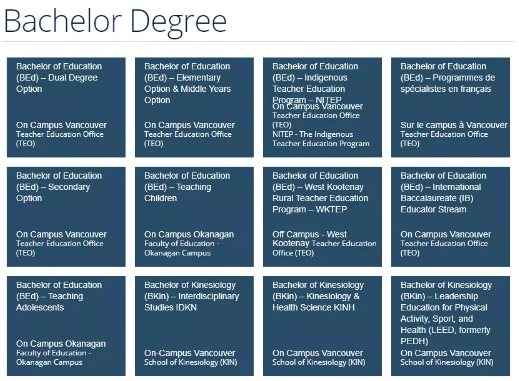Select BKin Interdisciplinary Studies IDKN tile

click(x=194, y=326)
